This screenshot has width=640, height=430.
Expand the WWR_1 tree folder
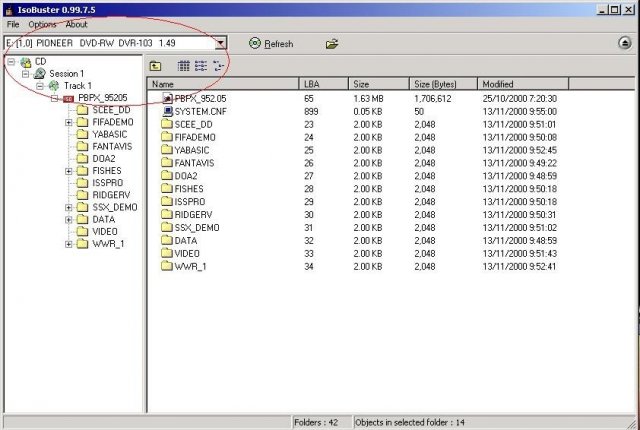click(68, 244)
